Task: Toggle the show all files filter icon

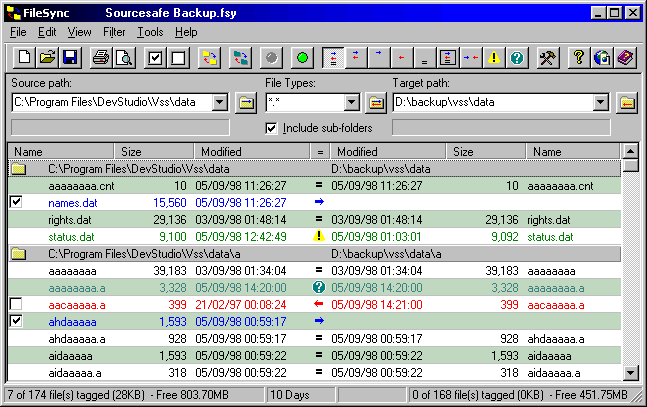Action: (x=333, y=58)
